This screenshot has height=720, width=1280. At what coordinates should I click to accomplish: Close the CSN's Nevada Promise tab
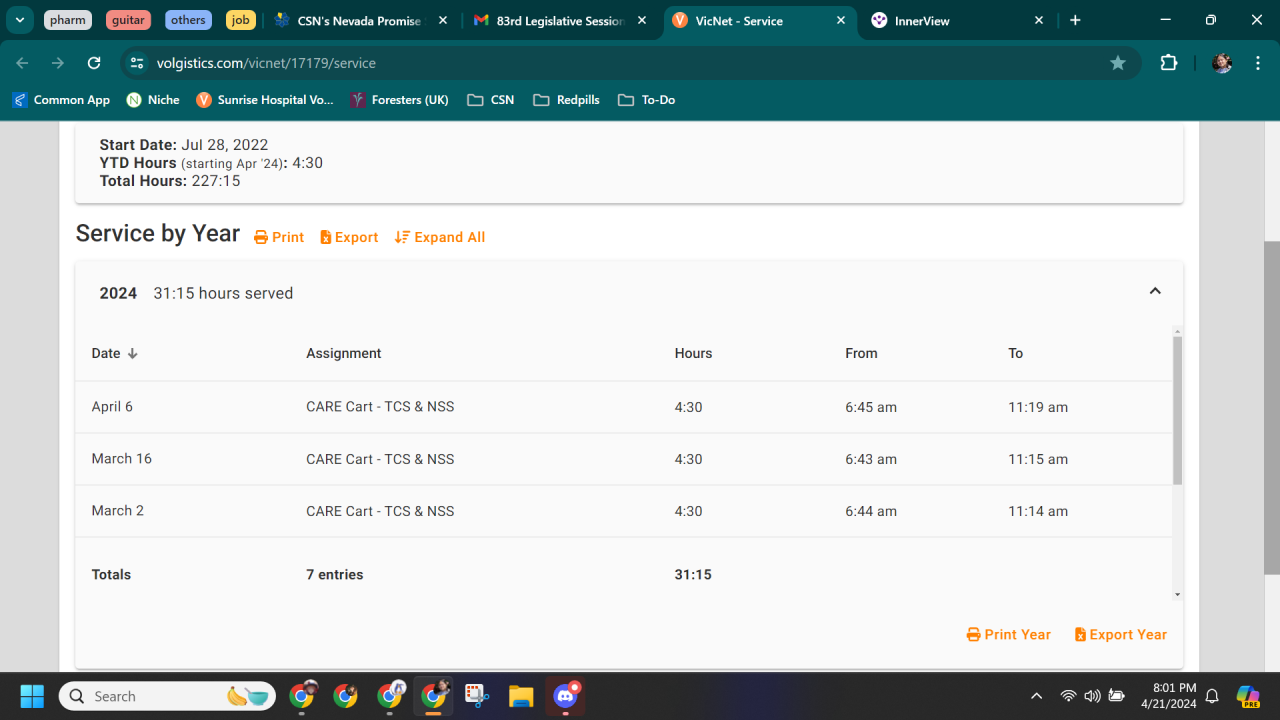tap(443, 20)
